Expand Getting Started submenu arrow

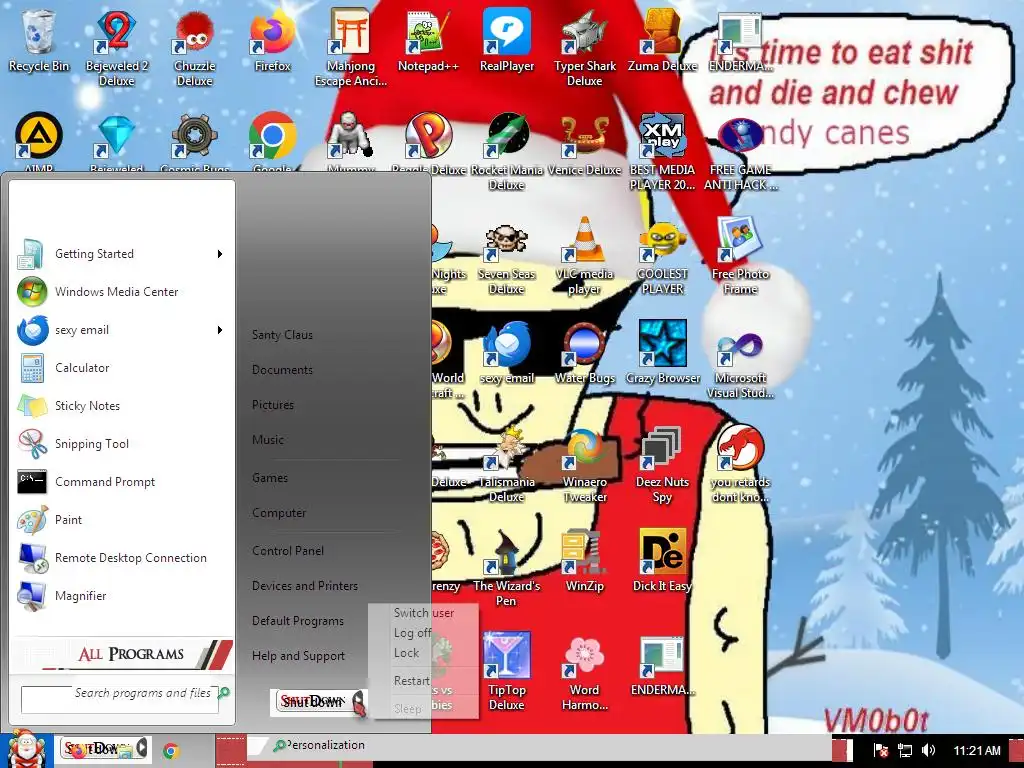pos(220,254)
